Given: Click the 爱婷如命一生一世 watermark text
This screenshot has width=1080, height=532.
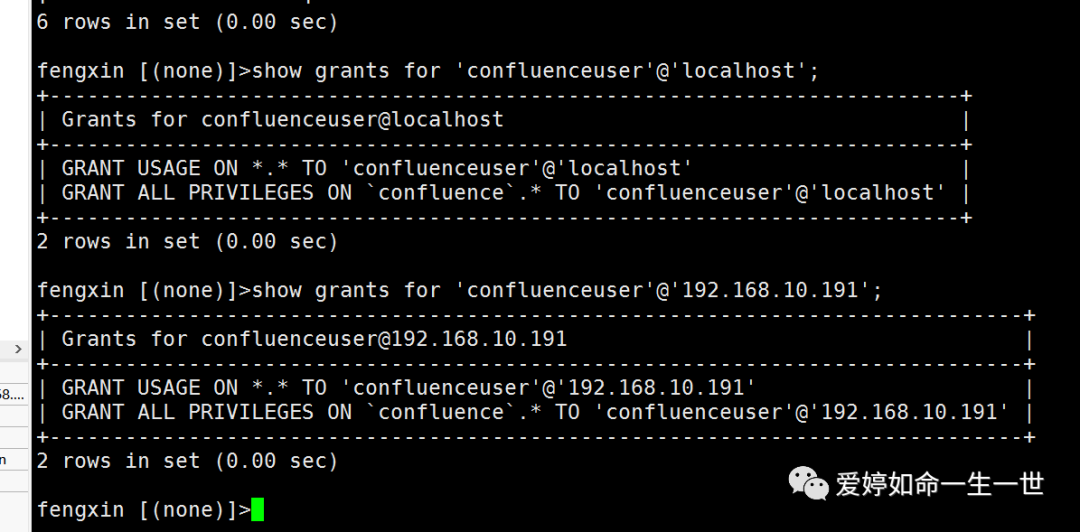Looking at the screenshot, I should 940,484.
